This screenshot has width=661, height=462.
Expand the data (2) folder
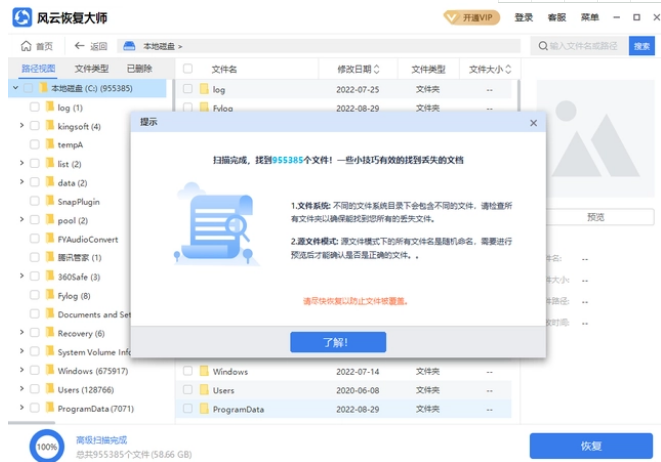[21, 182]
